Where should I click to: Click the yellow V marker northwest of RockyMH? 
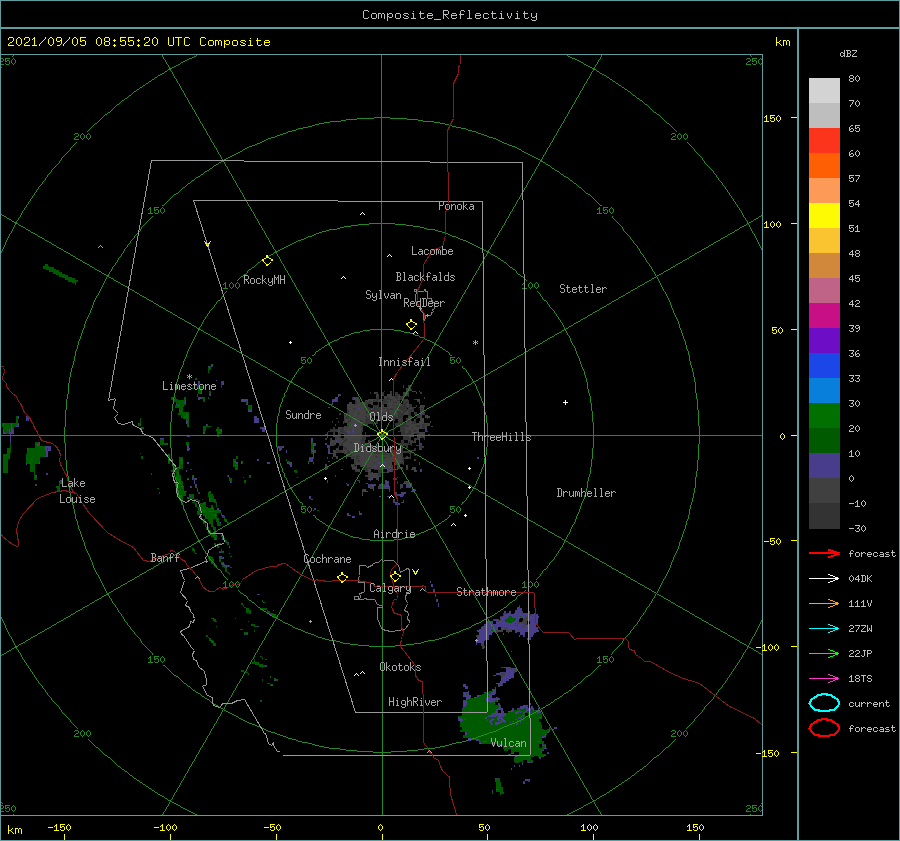tap(208, 244)
